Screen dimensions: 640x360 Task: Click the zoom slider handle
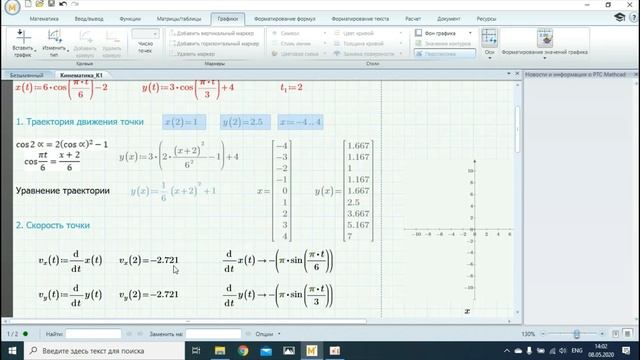click(576, 334)
